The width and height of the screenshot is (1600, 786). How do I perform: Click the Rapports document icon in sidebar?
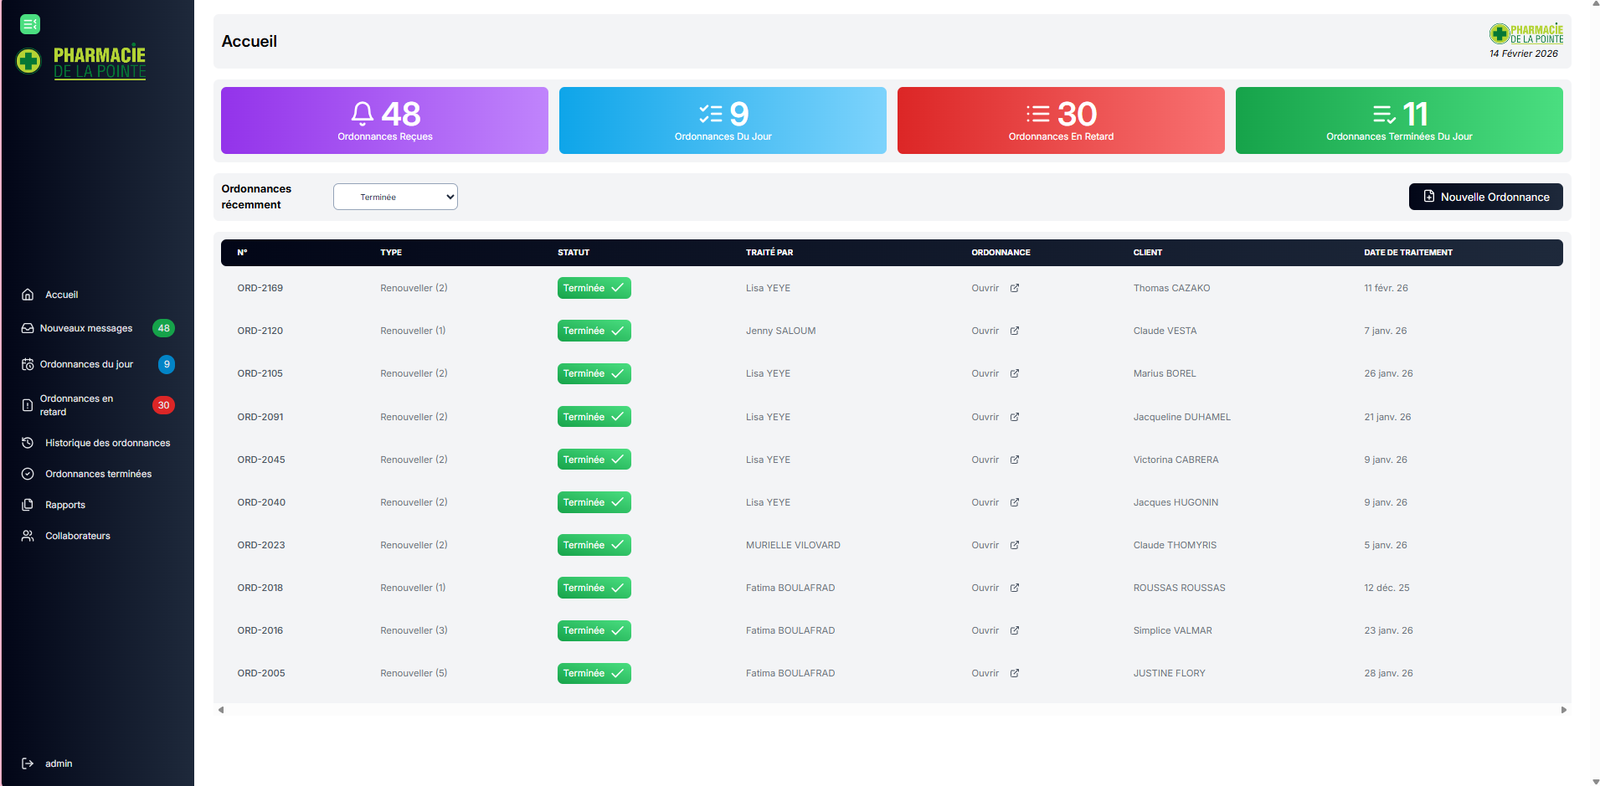point(28,505)
